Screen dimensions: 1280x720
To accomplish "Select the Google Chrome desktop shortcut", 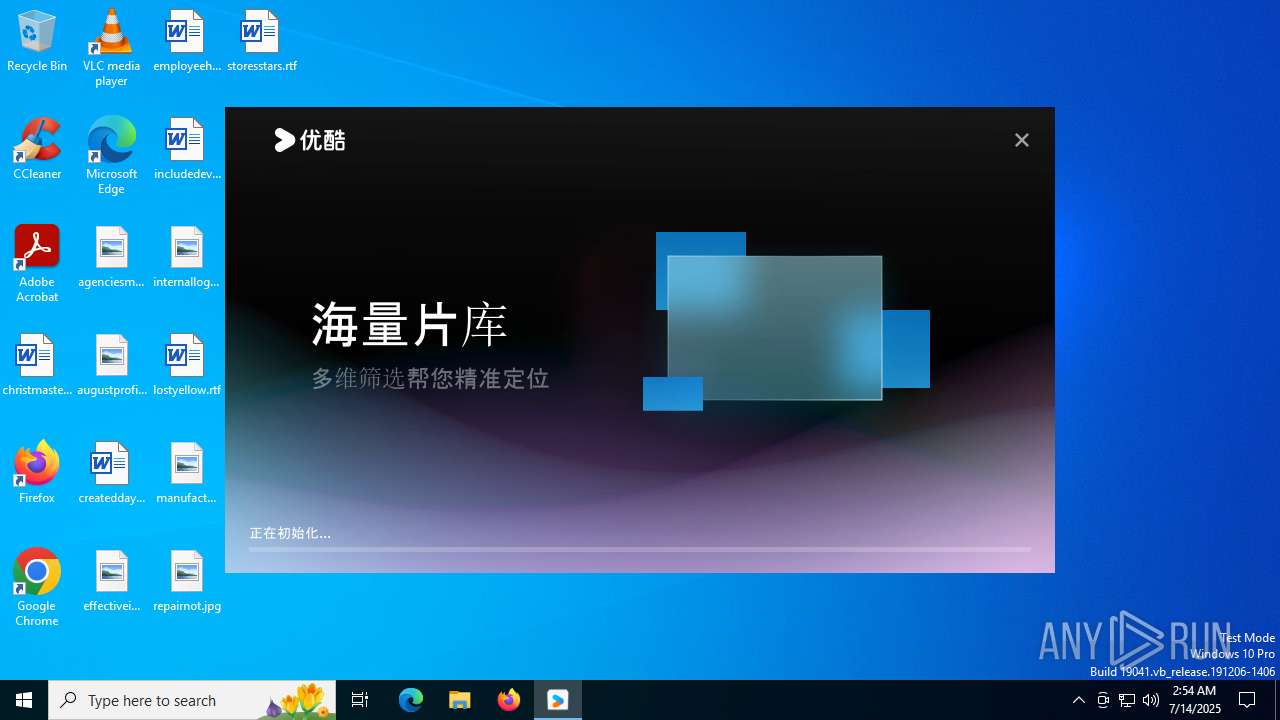I will point(37,588).
